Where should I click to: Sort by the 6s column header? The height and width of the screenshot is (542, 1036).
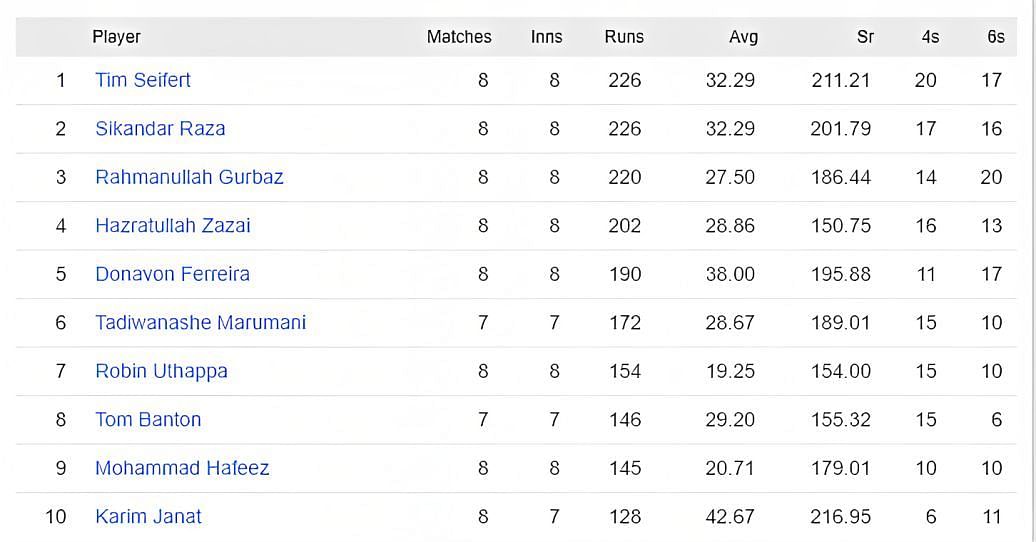[995, 37]
